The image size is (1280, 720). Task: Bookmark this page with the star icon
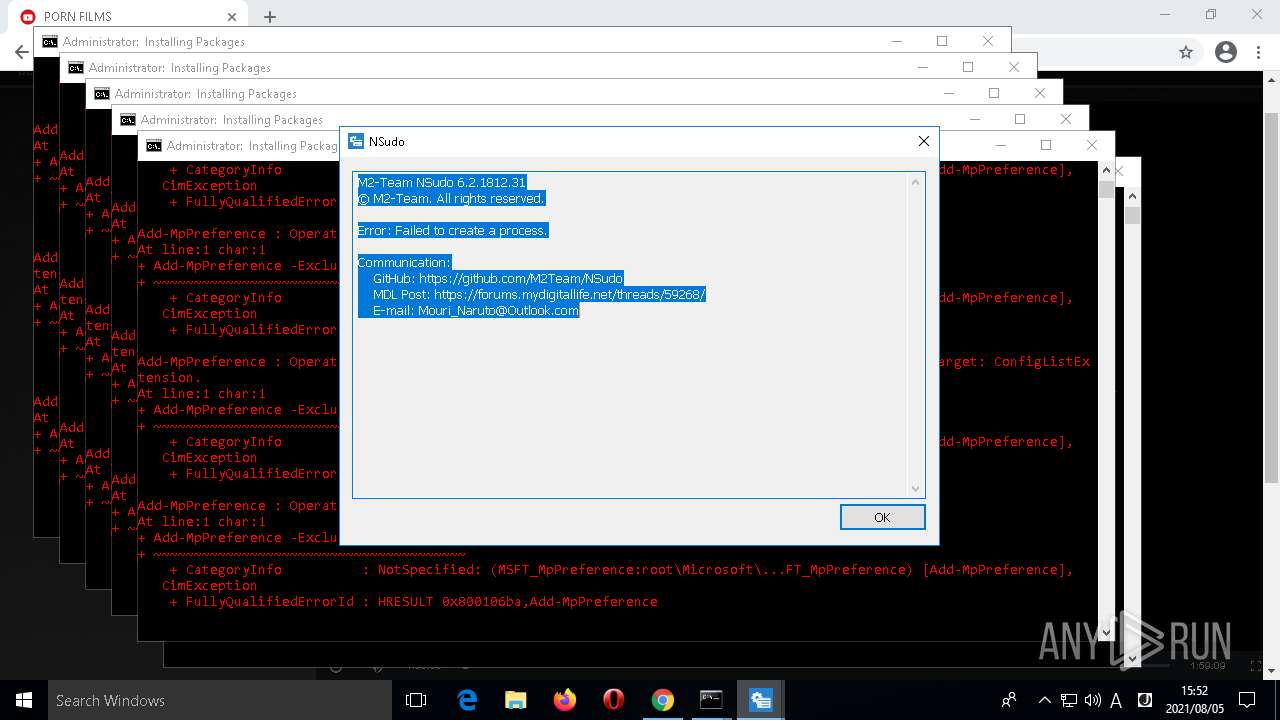click(1186, 52)
